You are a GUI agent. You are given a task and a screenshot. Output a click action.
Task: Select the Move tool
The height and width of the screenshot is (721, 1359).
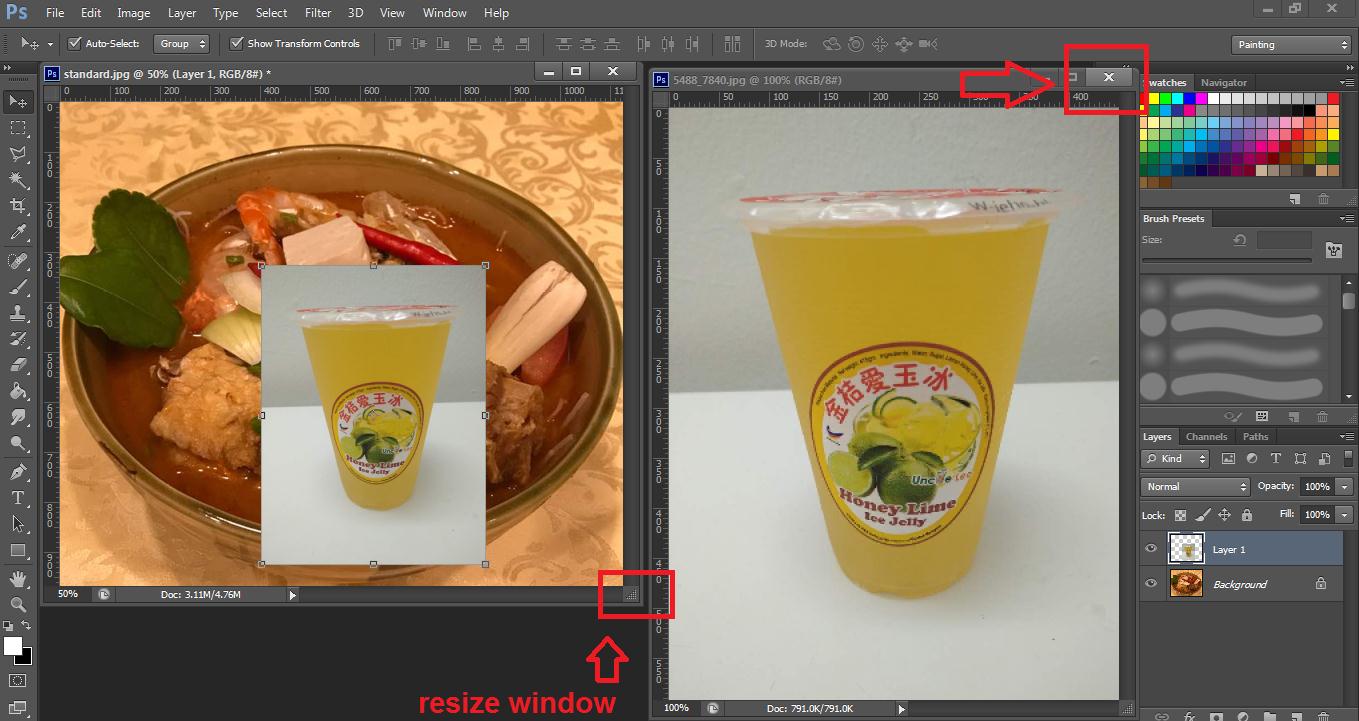tap(18, 101)
